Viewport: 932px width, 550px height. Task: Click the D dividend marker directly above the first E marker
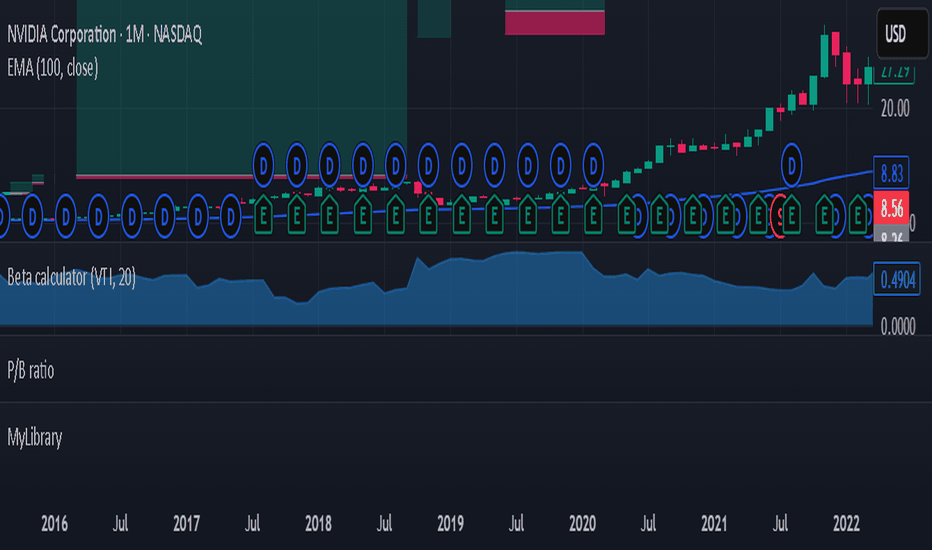263,165
